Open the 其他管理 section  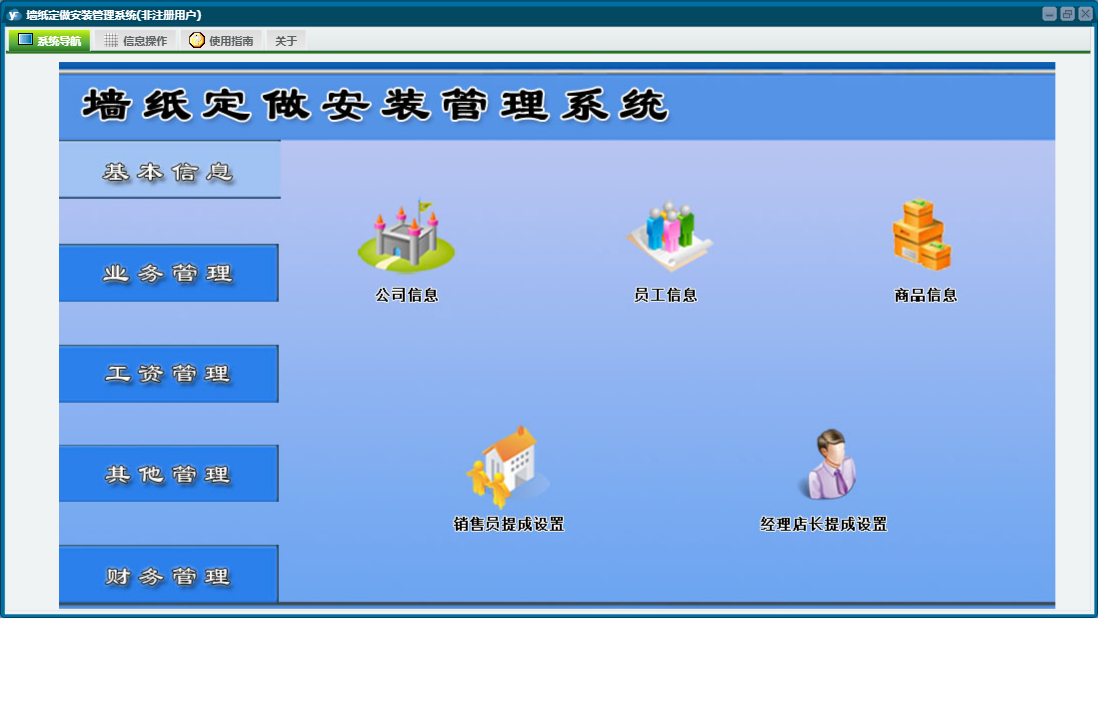point(169,474)
